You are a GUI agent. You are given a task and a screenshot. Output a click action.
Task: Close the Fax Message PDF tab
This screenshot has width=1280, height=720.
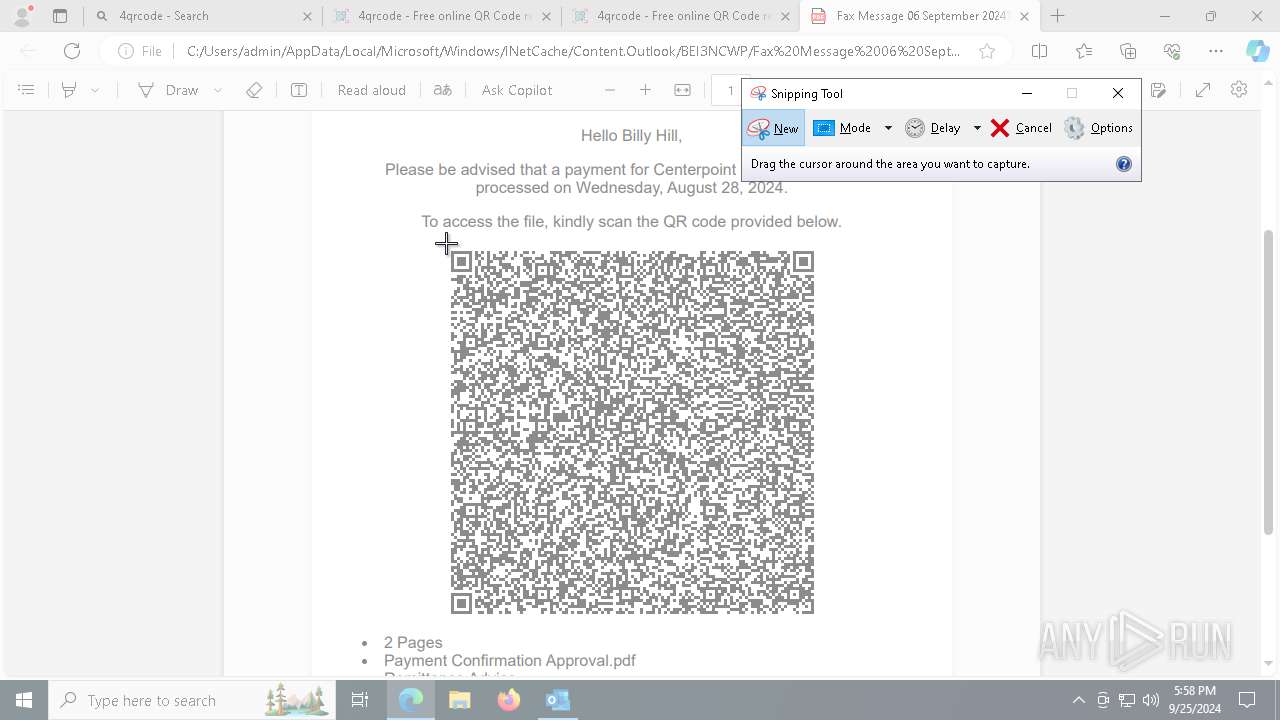click(1024, 16)
